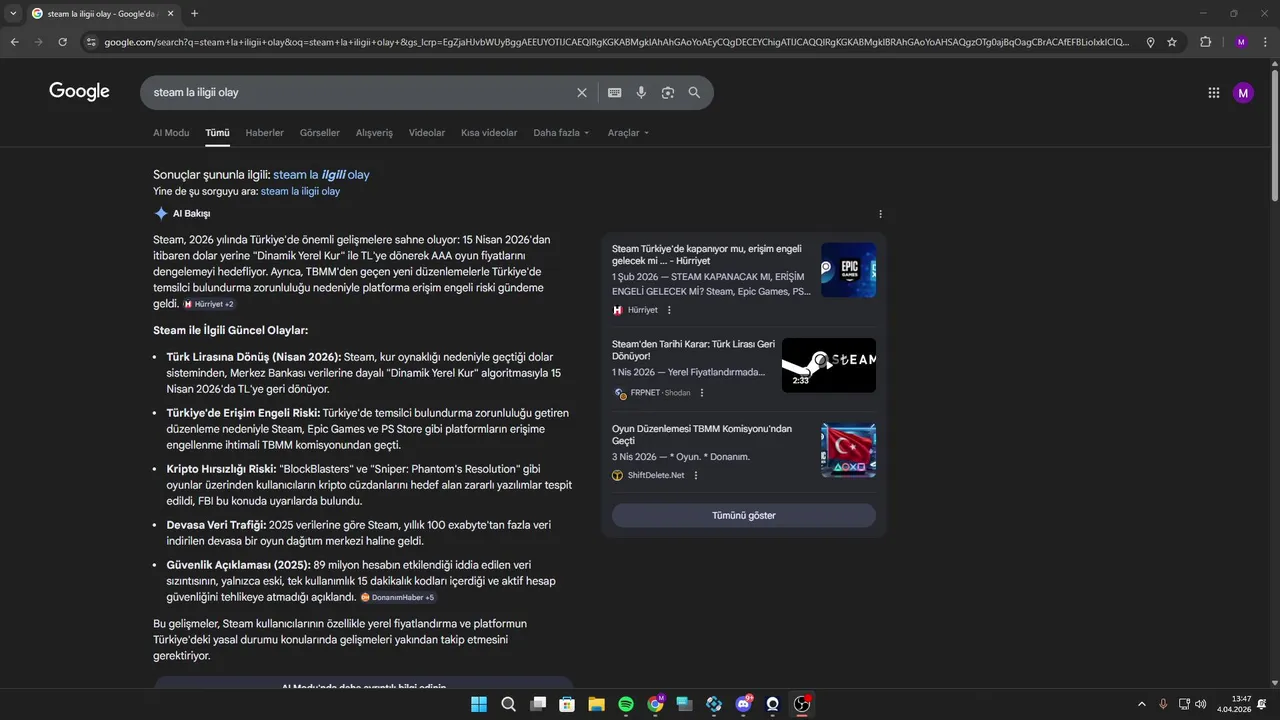This screenshot has height=720, width=1280.
Task: Click corrected query 'steam la ilgili olay'
Action: click(x=321, y=175)
